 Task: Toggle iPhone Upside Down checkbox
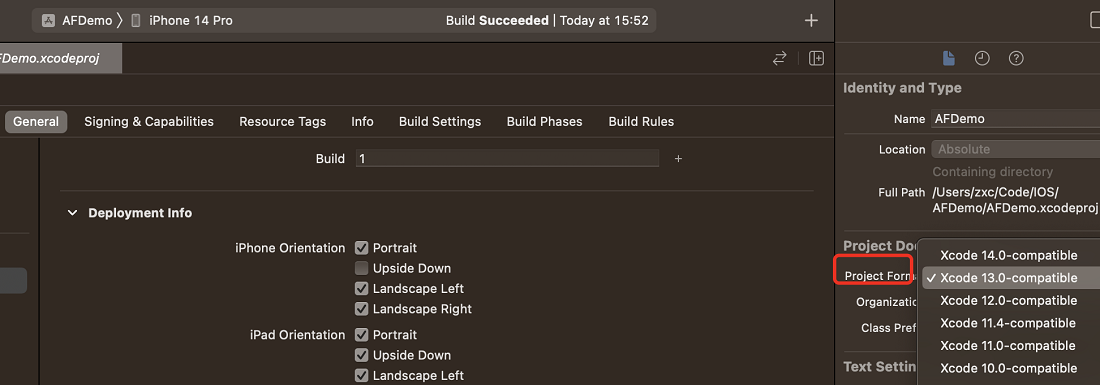click(362, 268)
